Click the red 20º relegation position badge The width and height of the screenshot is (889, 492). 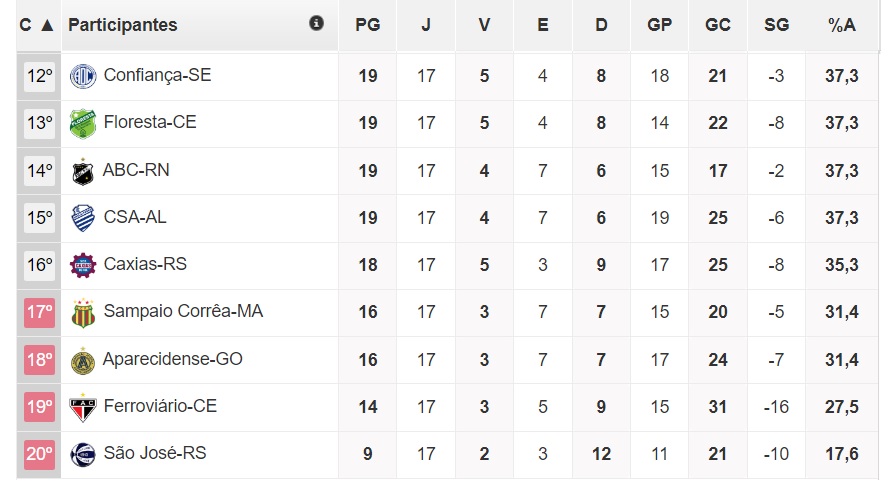coord(39,454)
